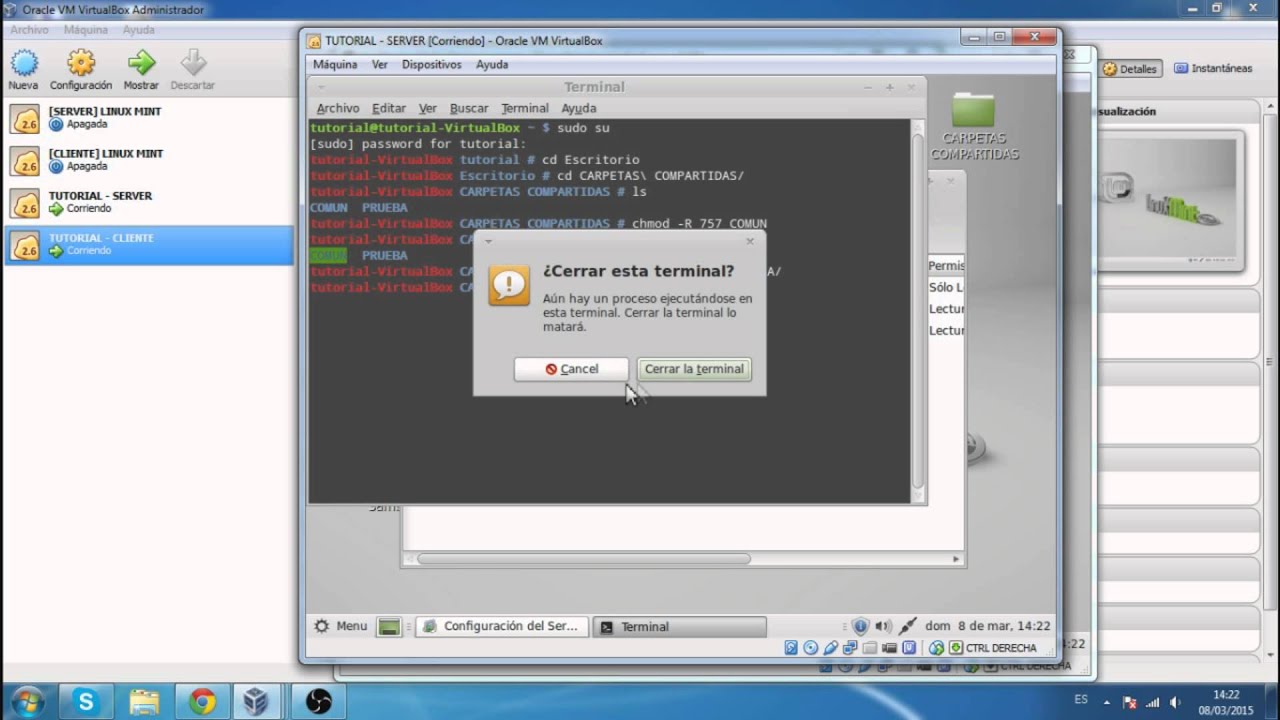1280x720 pixels.
Task: Open the Terminal menu in the terminal menubar
Action: [525, 108]
